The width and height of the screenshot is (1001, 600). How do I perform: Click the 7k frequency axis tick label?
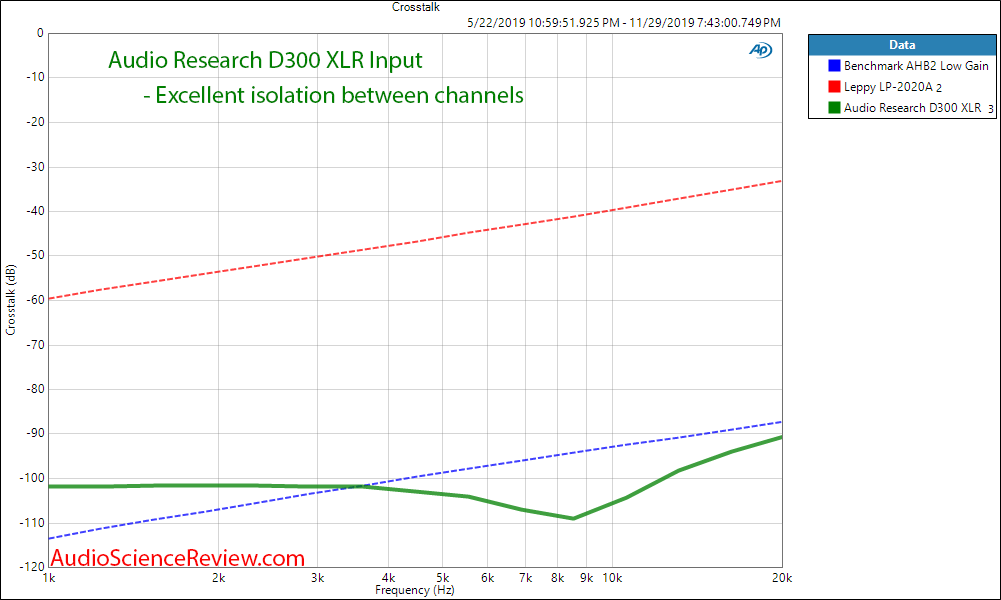(x=525, y=578)
